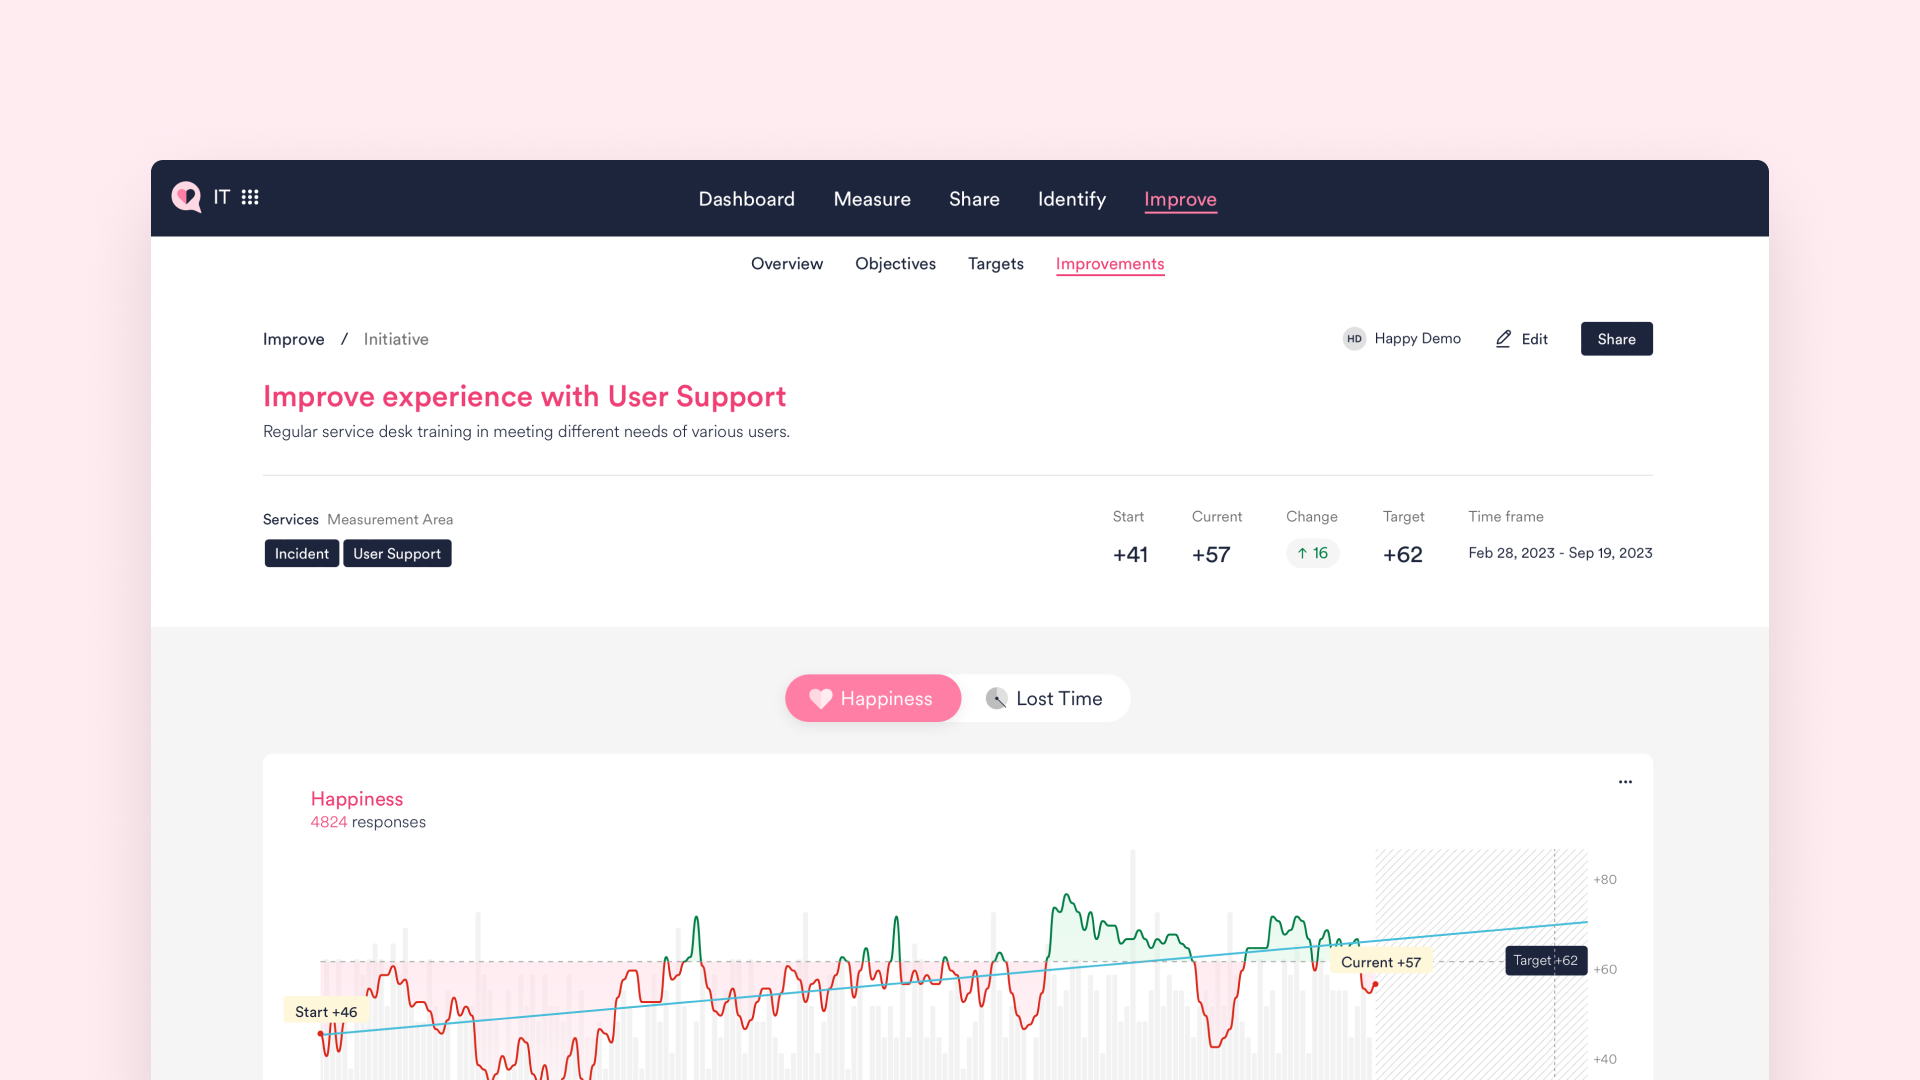The image size is (1920, 1080).
Task: Go to the Measure section
Action: (872, 199)
